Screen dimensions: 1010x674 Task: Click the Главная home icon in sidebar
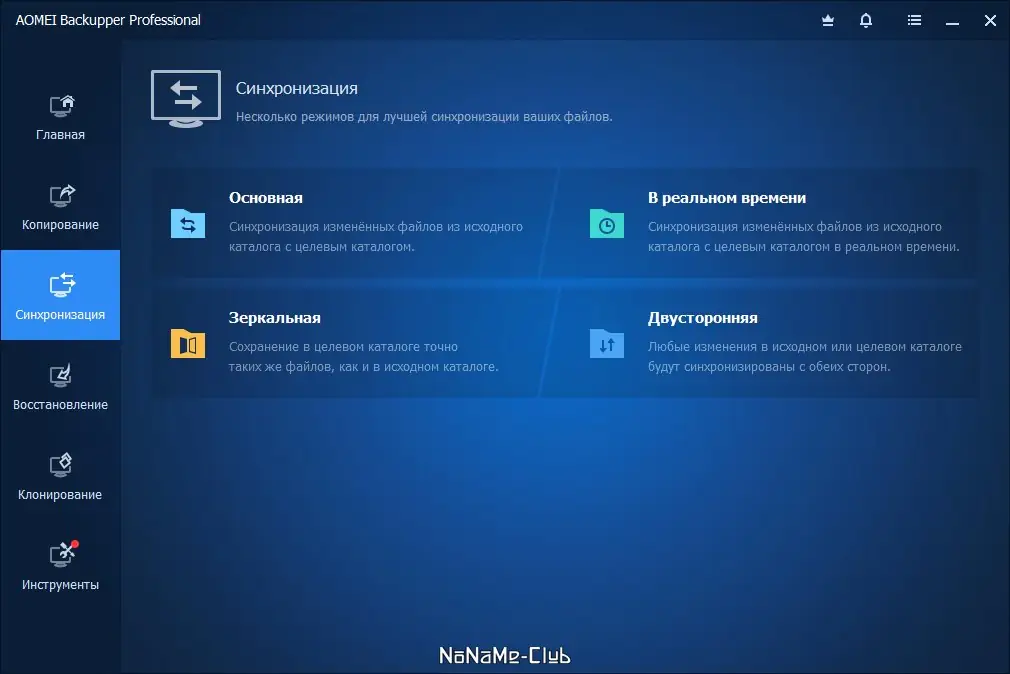60,106
